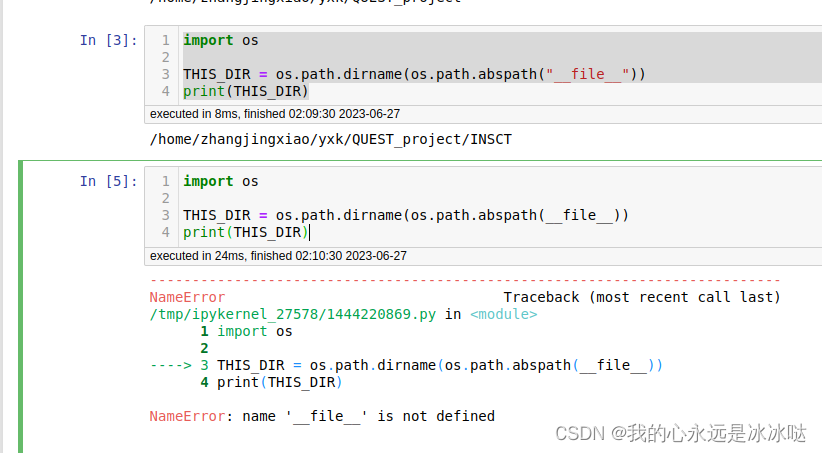
Task: Click the red NameError traceback header
Action: pos(187,297)
